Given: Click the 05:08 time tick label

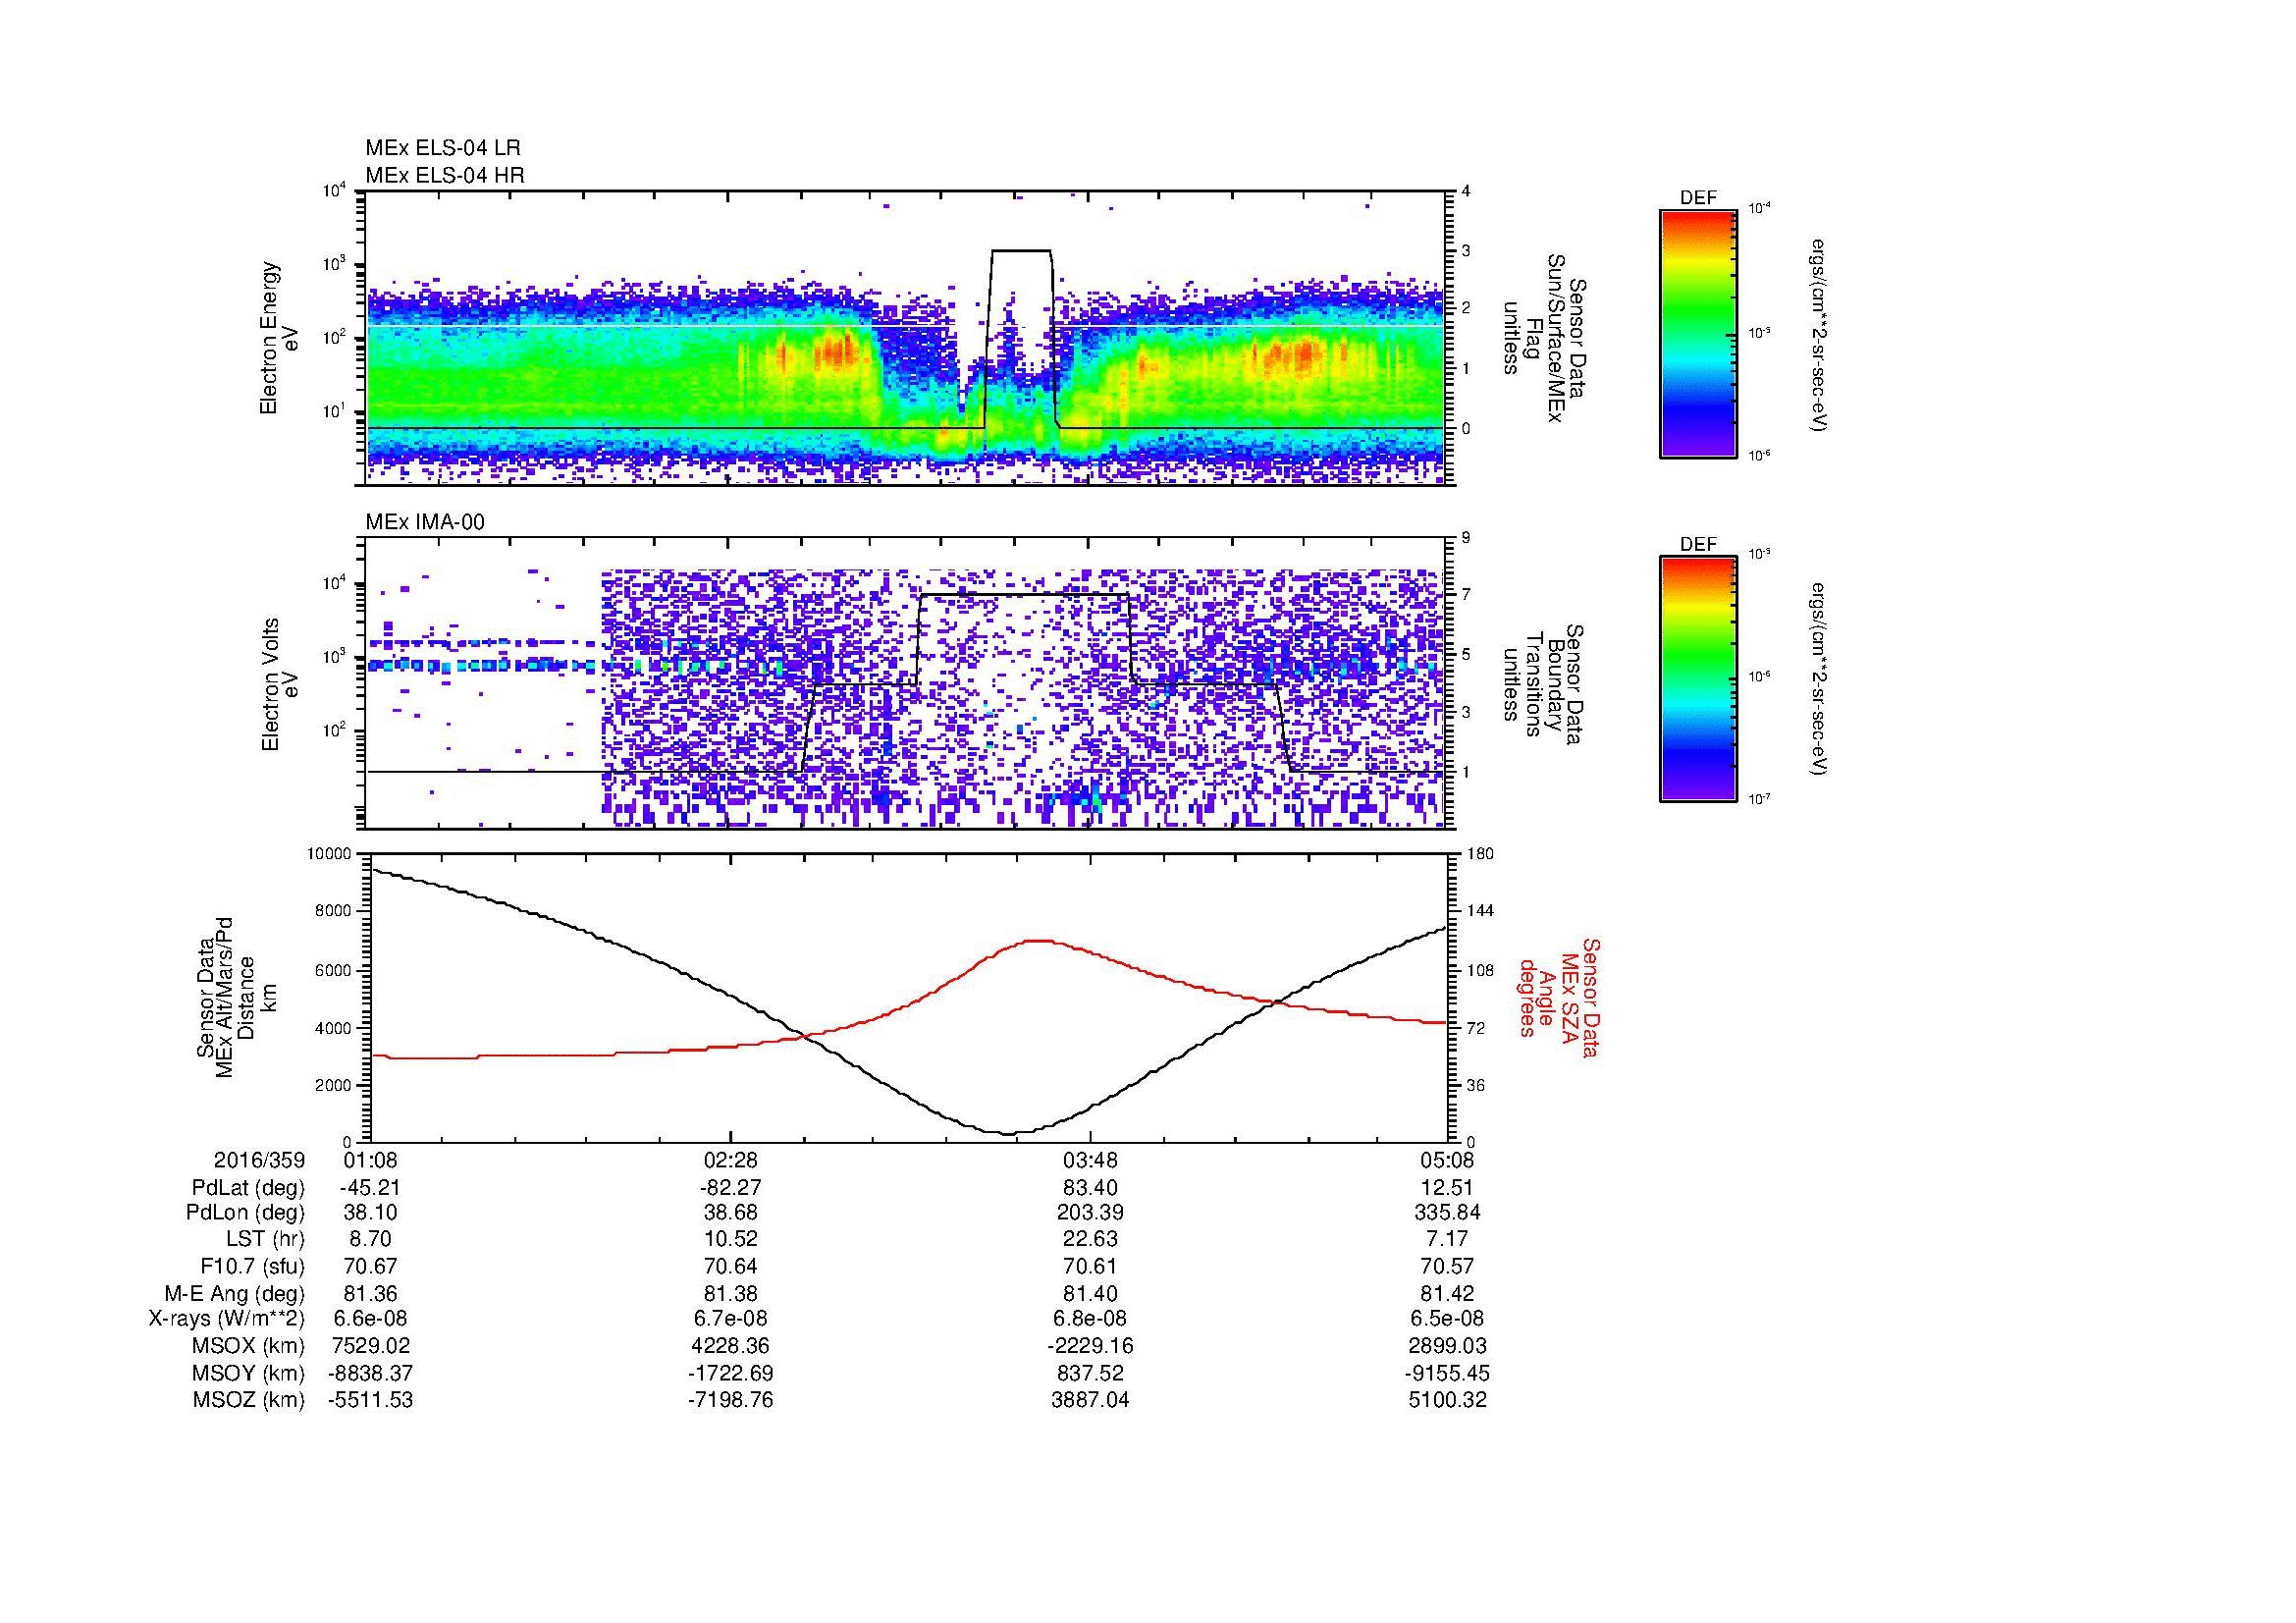Looking at the screenshot, I should [1448, 1161].
